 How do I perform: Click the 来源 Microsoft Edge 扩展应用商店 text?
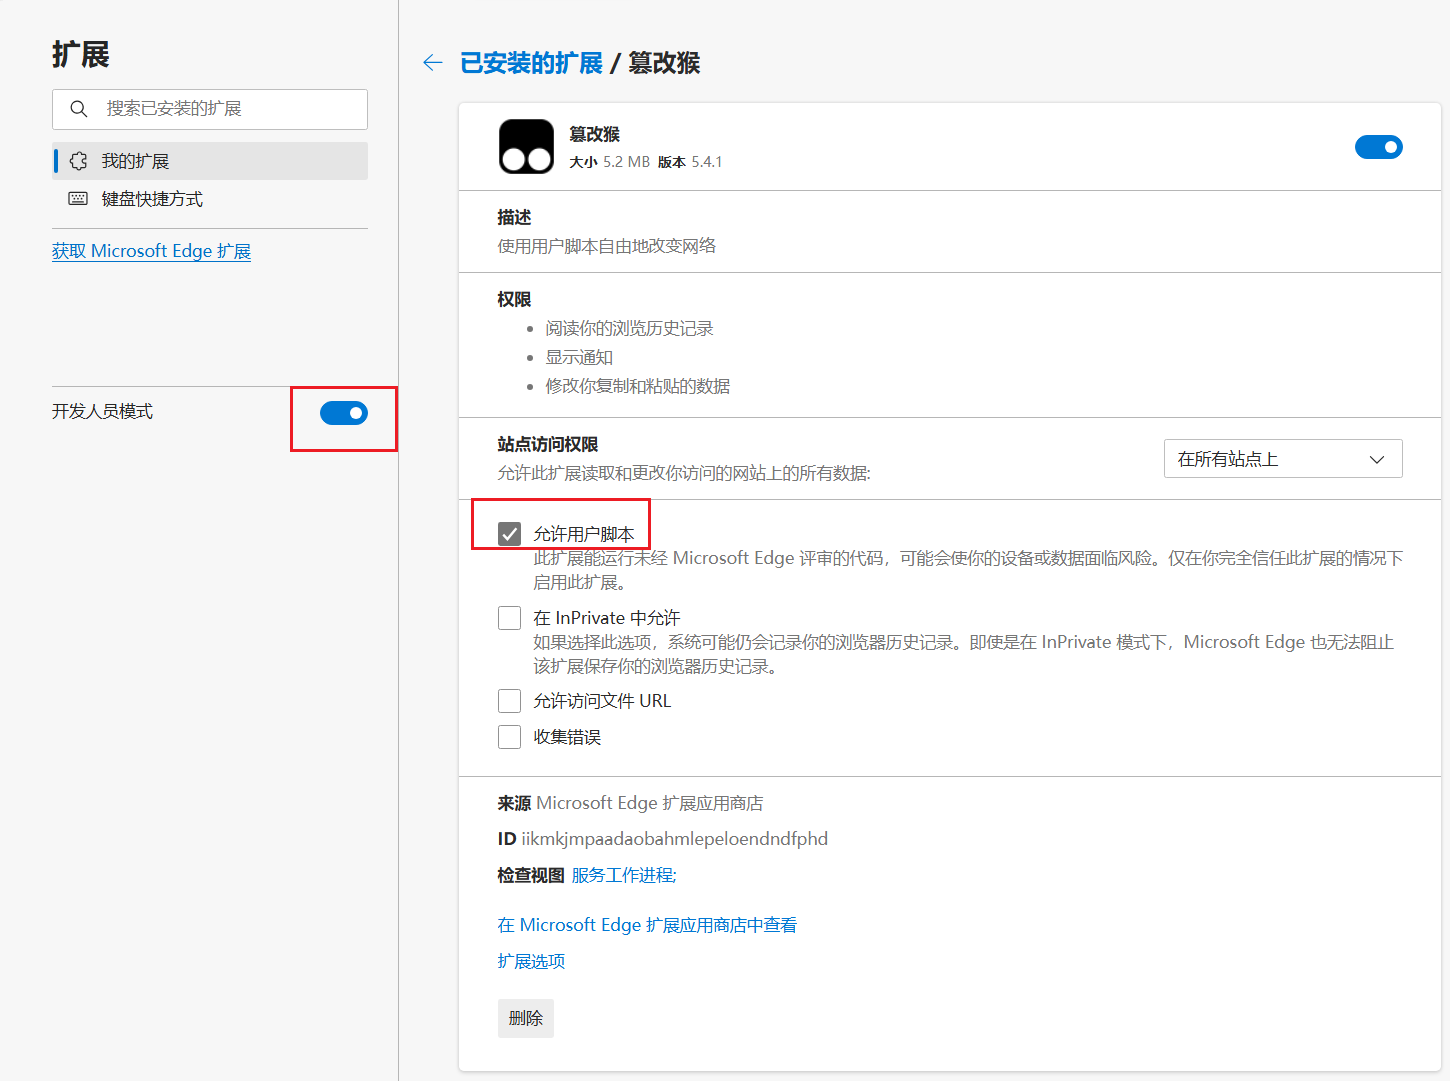pyautogui.click(x=630, y=803)
